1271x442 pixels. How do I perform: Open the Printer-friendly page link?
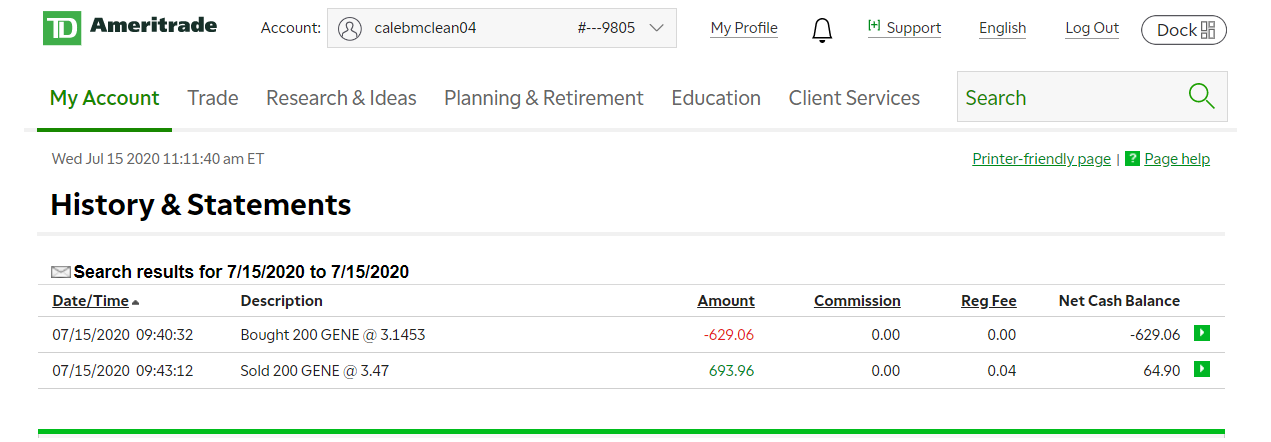(x=1041, y=159)
